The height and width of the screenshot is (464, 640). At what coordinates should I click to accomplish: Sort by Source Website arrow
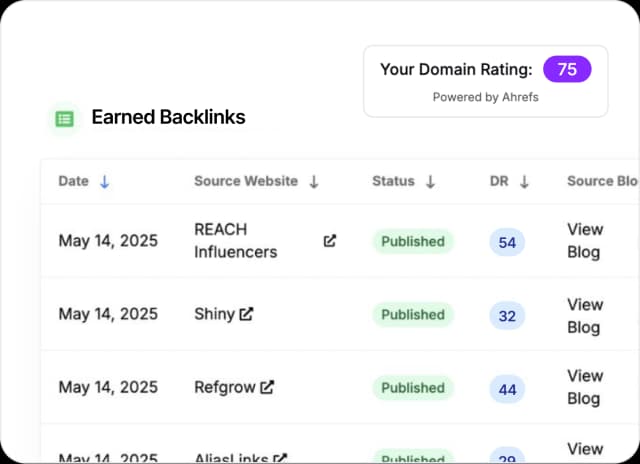(x=314, y=181)
